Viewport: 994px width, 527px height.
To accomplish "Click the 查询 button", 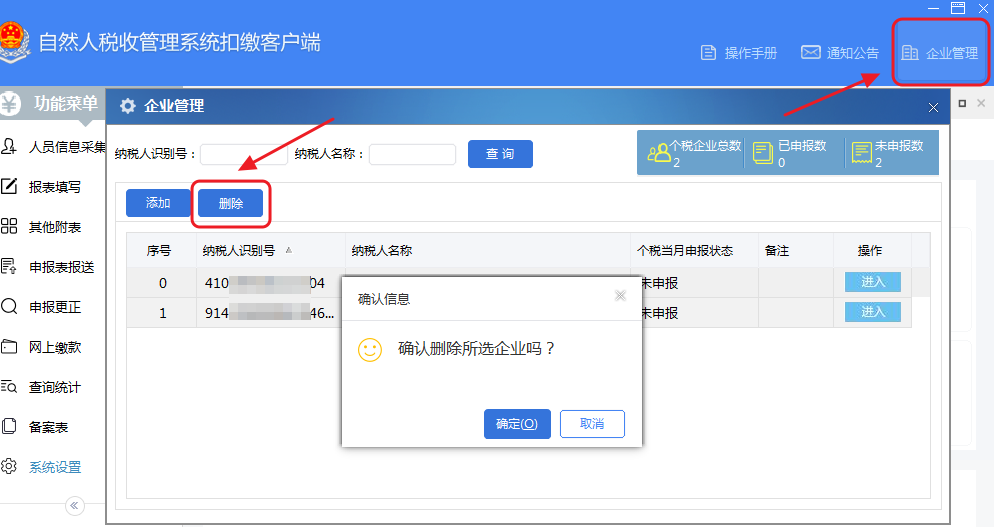I will (x=500, y=154).
